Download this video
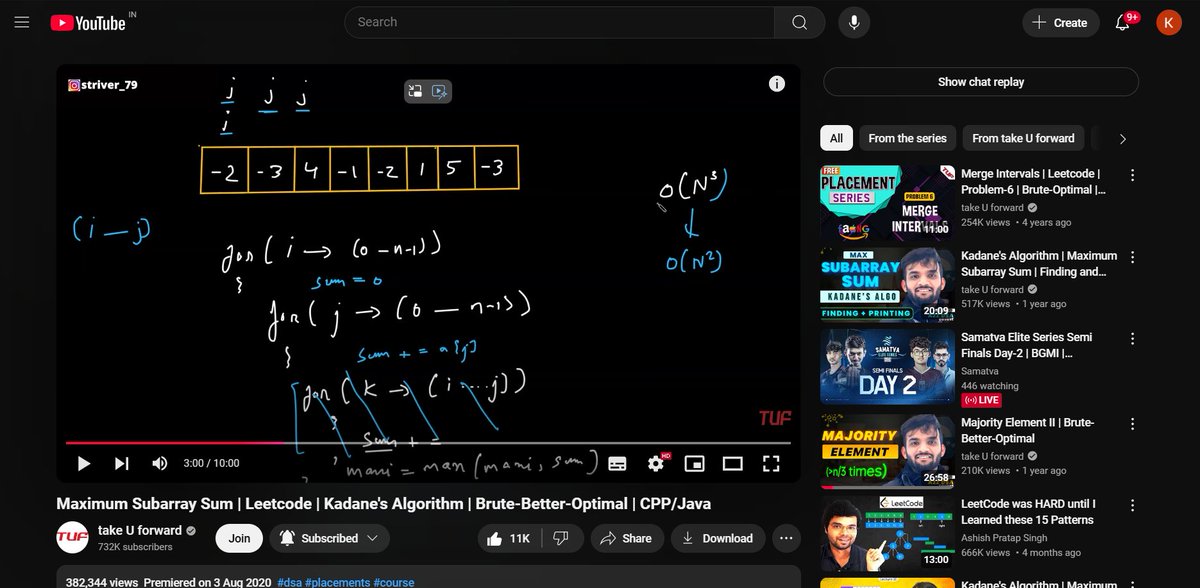The height and width of the screenshot is (588, 1200). 718,538
